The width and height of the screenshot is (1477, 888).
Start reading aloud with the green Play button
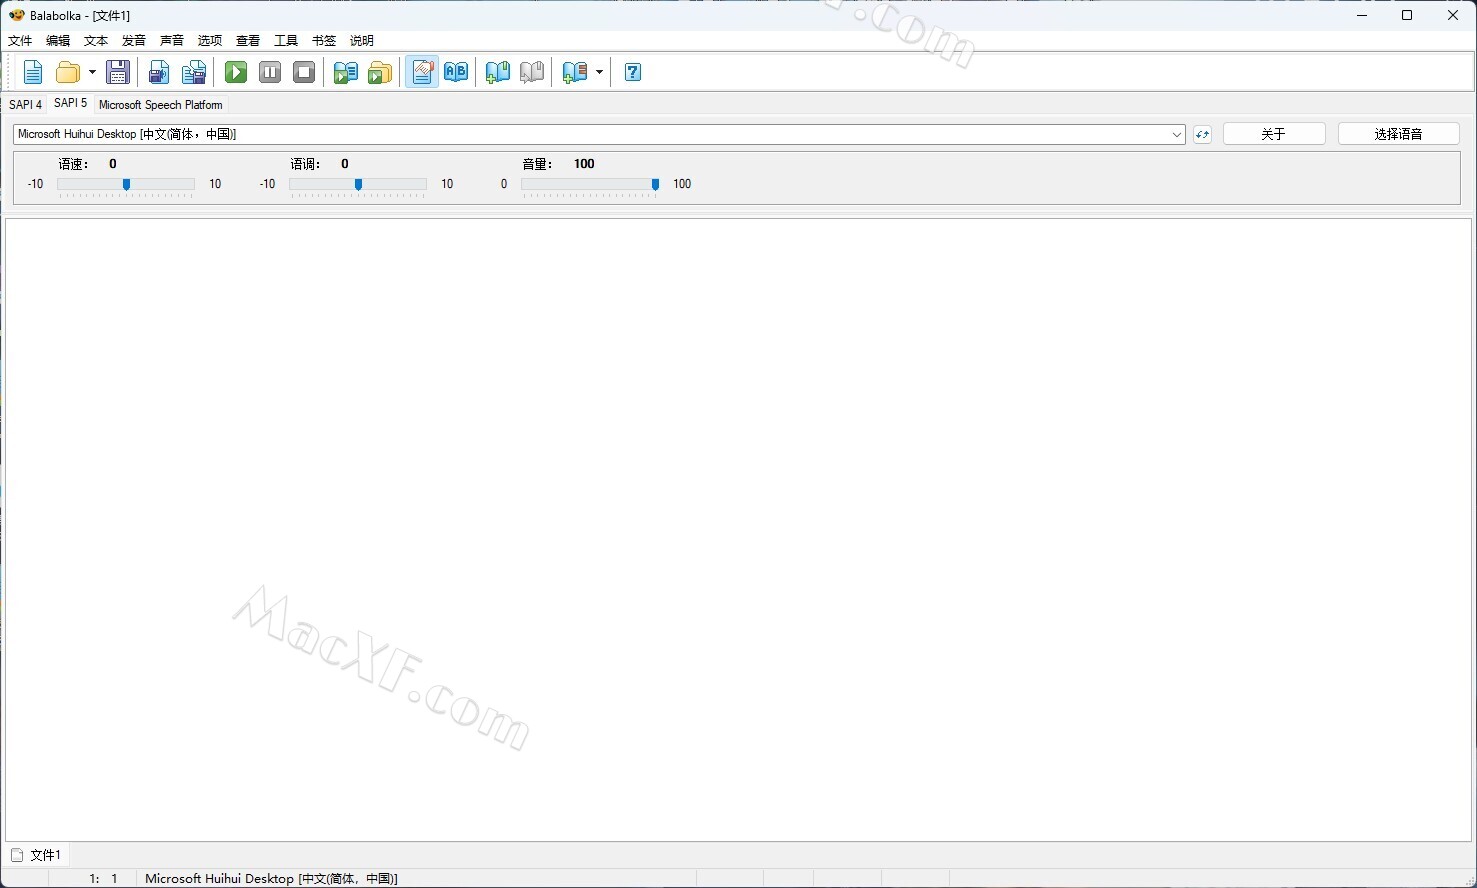[236, 72]
